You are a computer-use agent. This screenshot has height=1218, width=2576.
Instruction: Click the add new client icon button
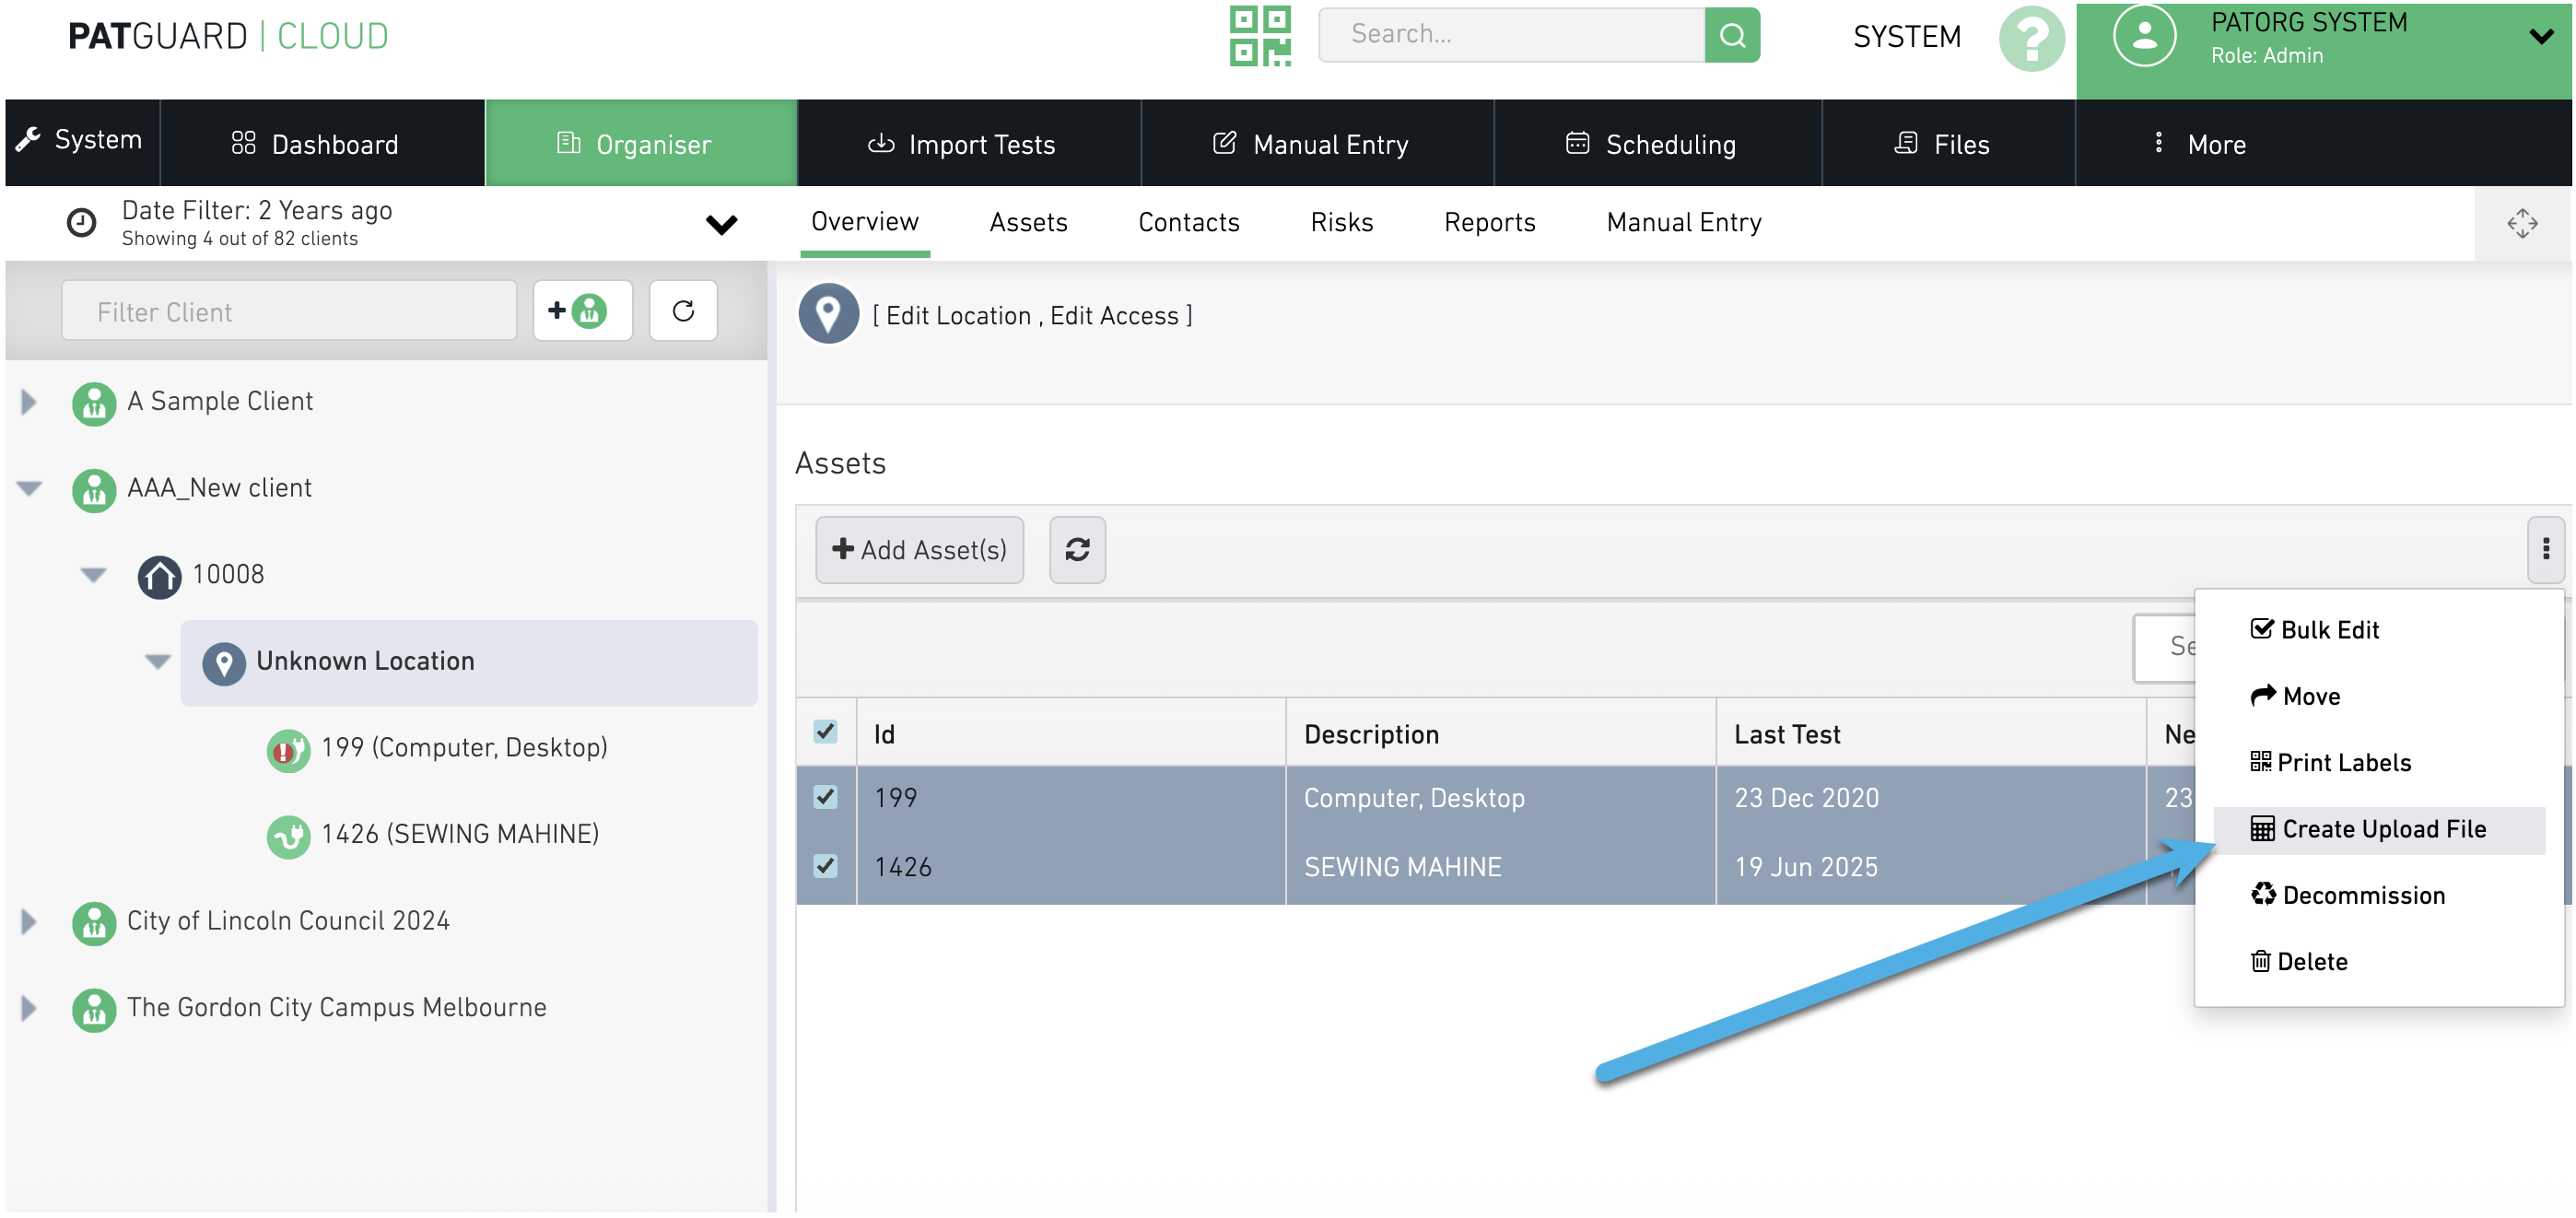pyautogui.click(x=582, y=311)
